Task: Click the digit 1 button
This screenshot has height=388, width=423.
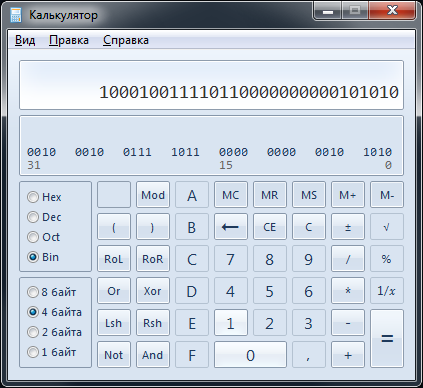Action: coord(231,323)
